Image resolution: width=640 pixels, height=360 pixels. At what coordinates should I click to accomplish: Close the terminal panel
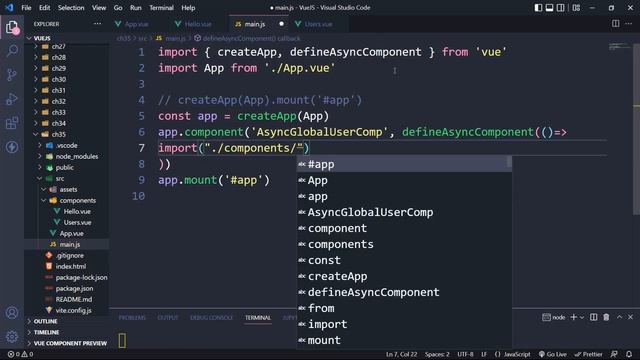[x=630, y=317]
